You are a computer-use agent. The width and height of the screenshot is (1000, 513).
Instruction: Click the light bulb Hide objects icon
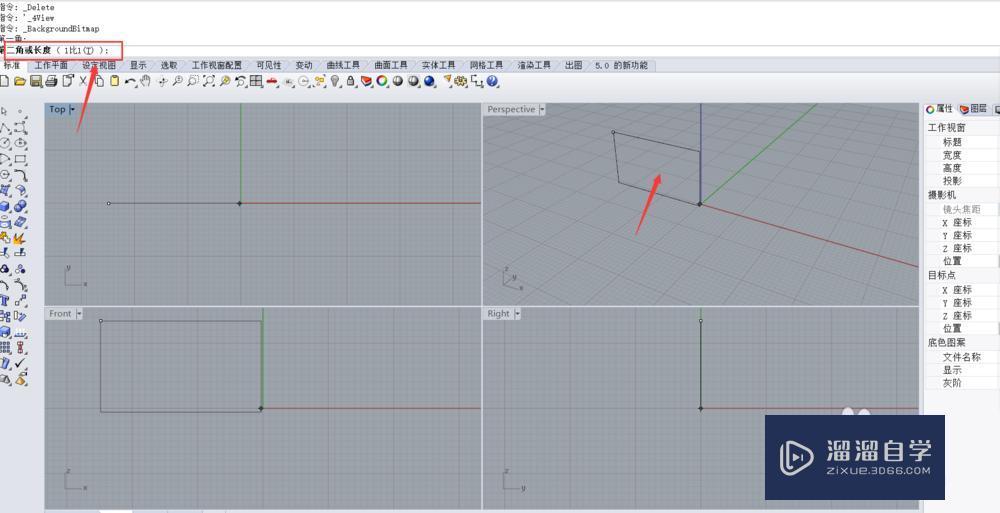tap(335, 81)
